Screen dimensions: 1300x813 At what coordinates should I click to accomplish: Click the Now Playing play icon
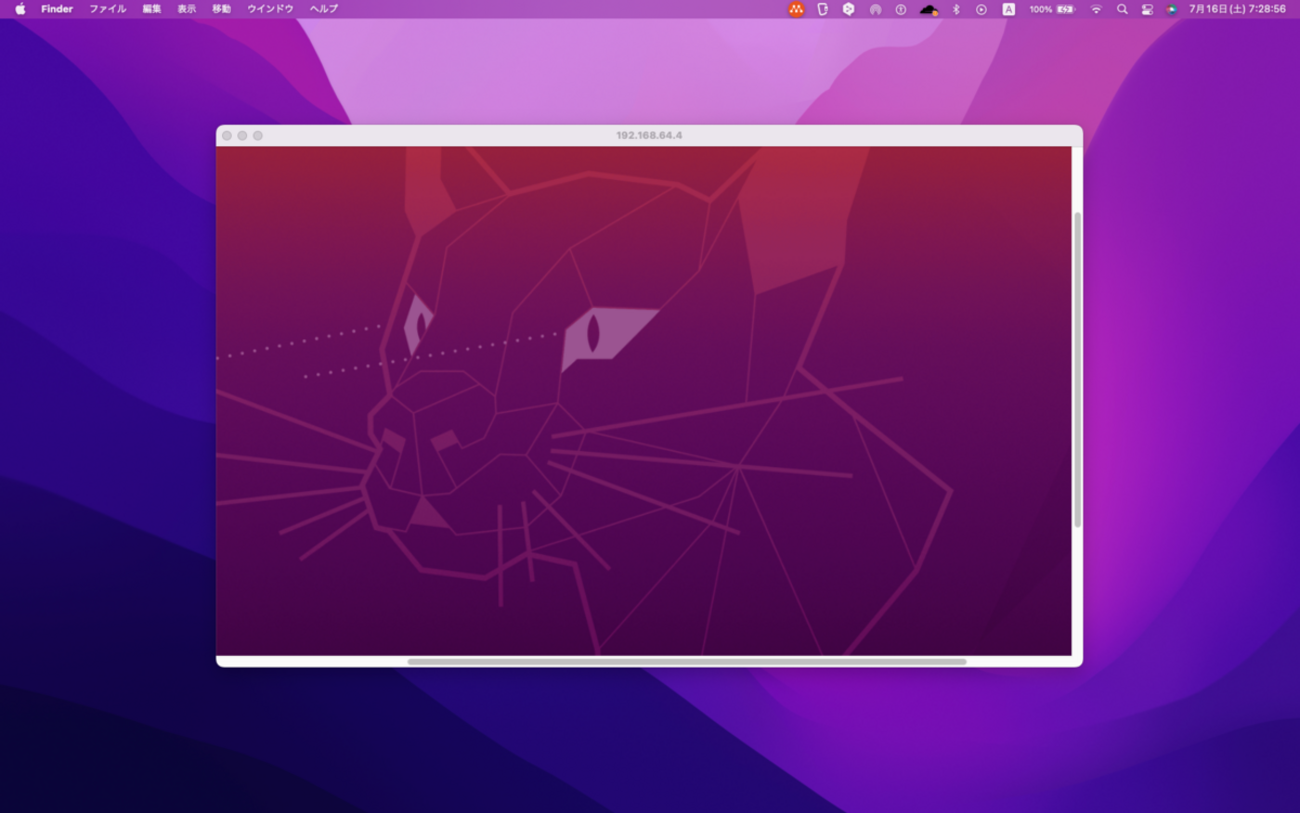tap(981, 9)
